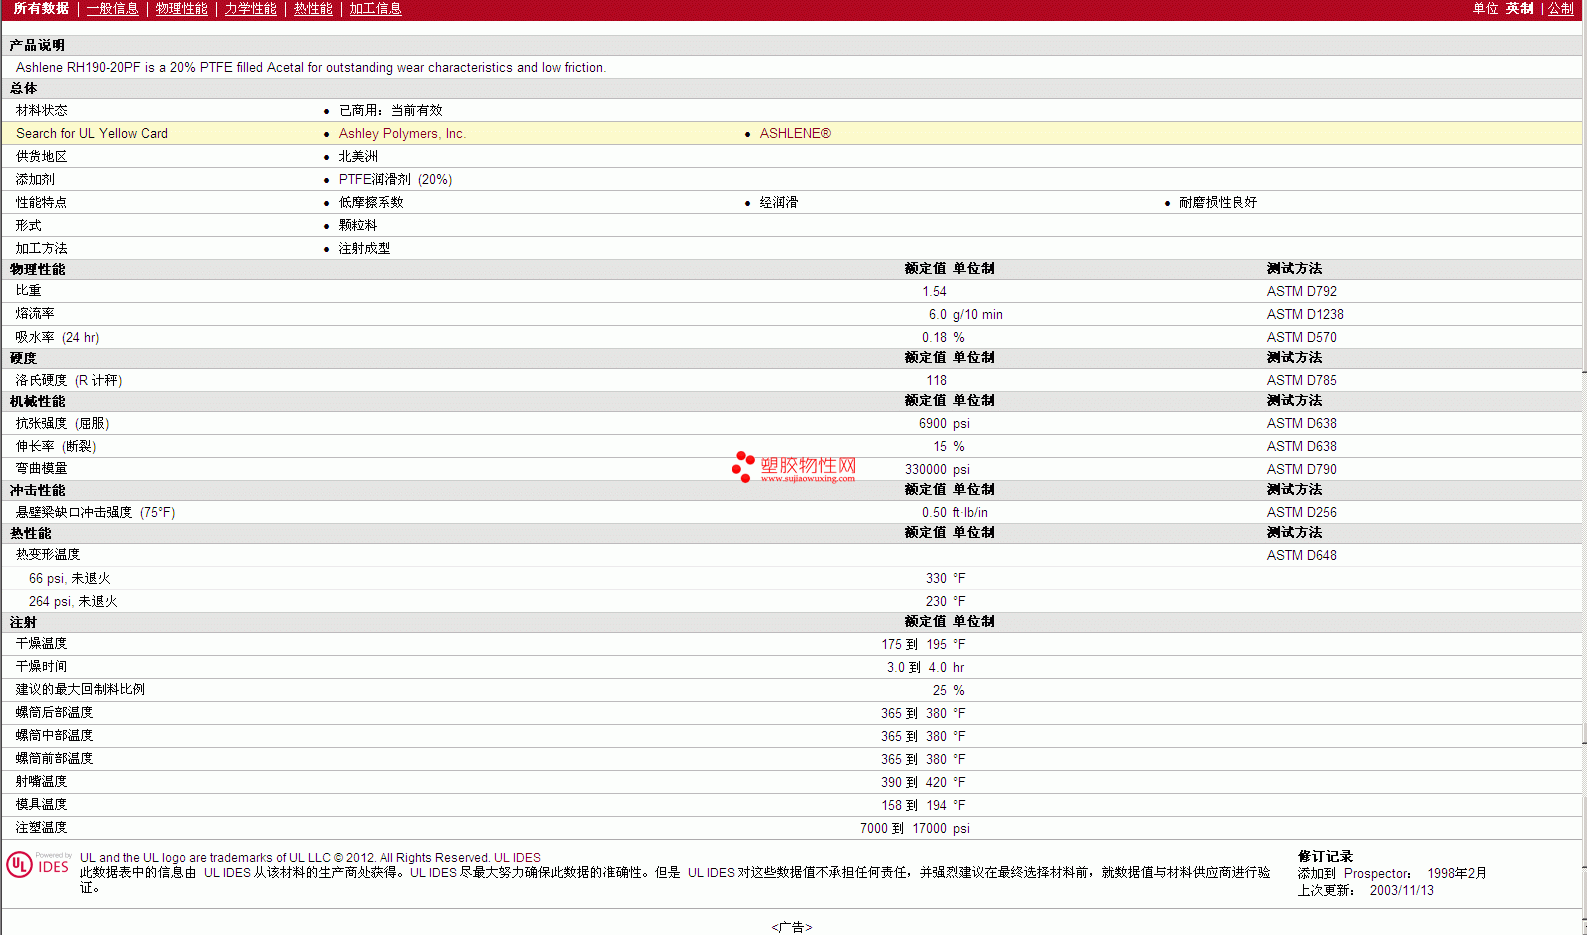Follow the Ashley Polymers, Inc. link
This screenshot has height=935, width=1587.
402,134
